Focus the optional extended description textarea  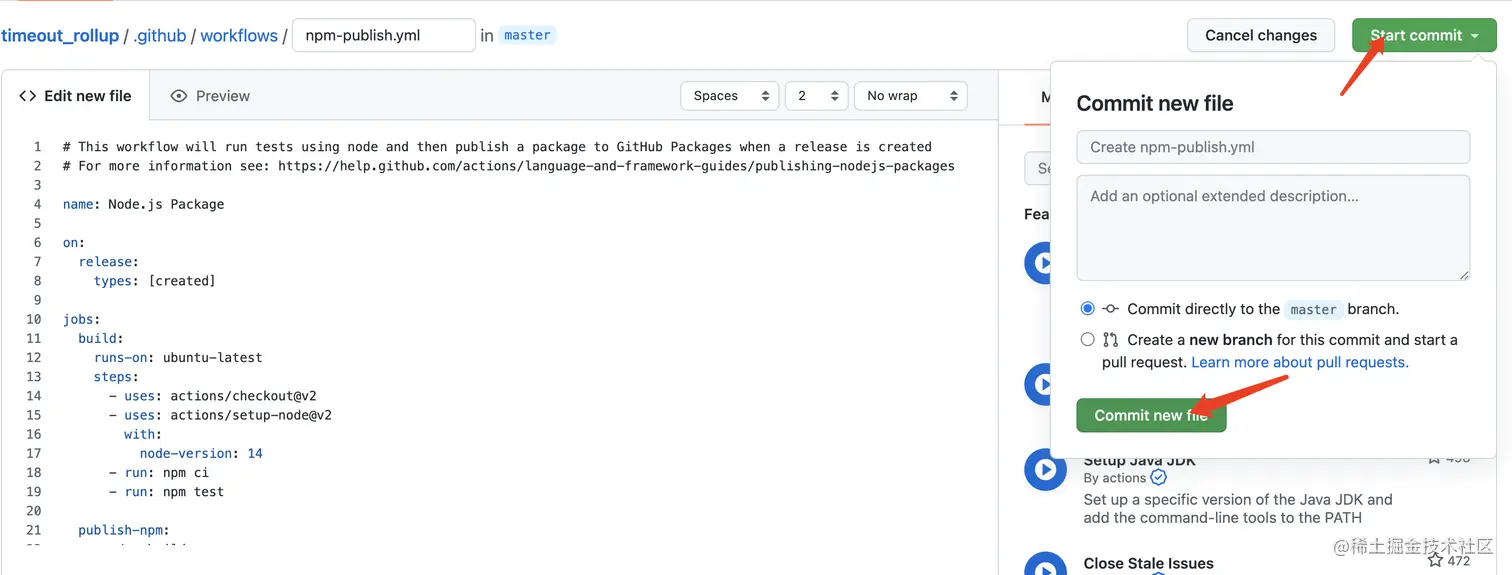point(1273,228)
